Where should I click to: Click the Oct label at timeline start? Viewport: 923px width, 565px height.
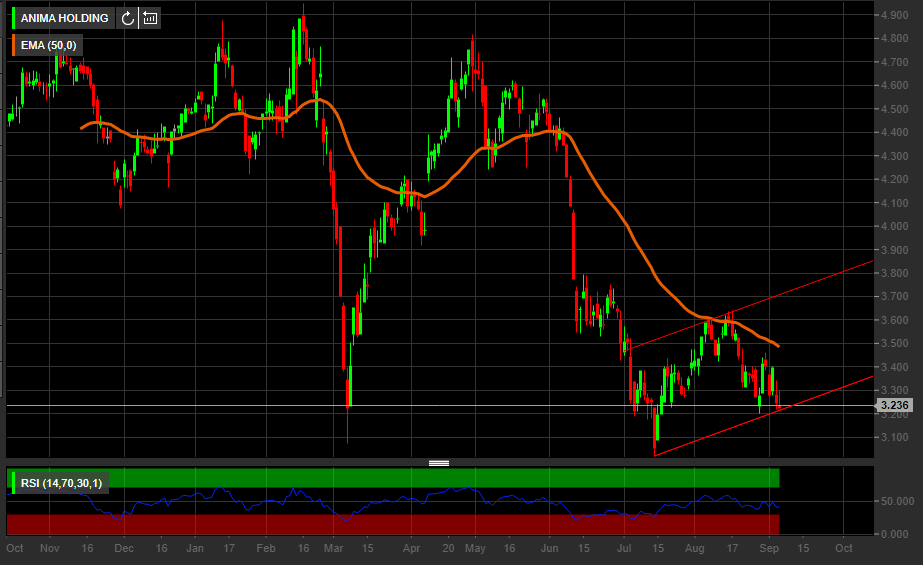click(x=15, y=548)
